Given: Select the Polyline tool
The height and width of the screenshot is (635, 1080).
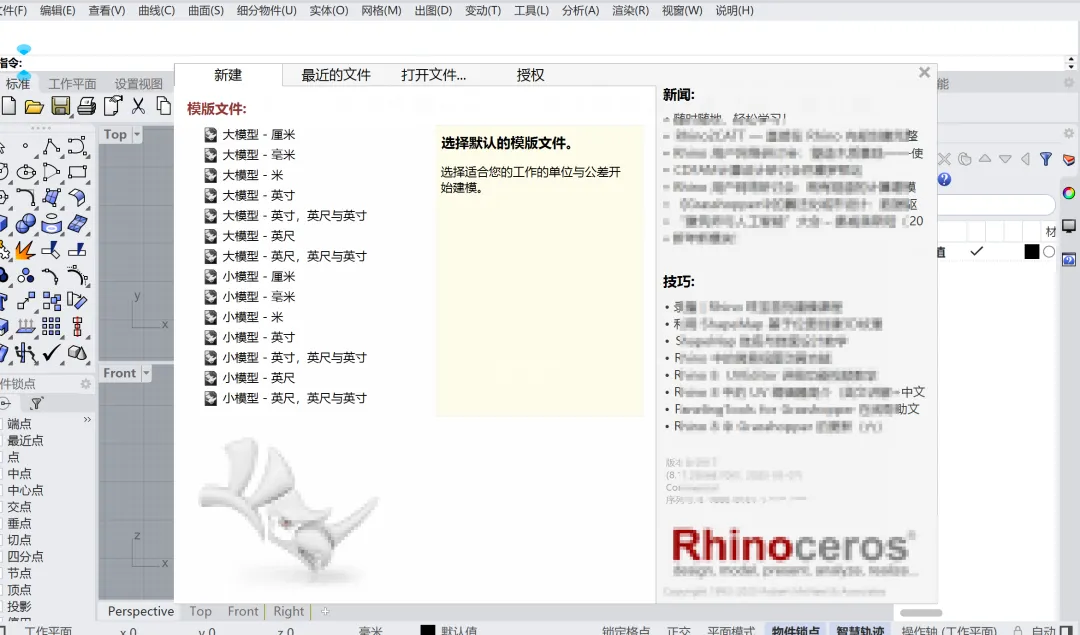Looking at the screenshot, I should tap(51, 146).
